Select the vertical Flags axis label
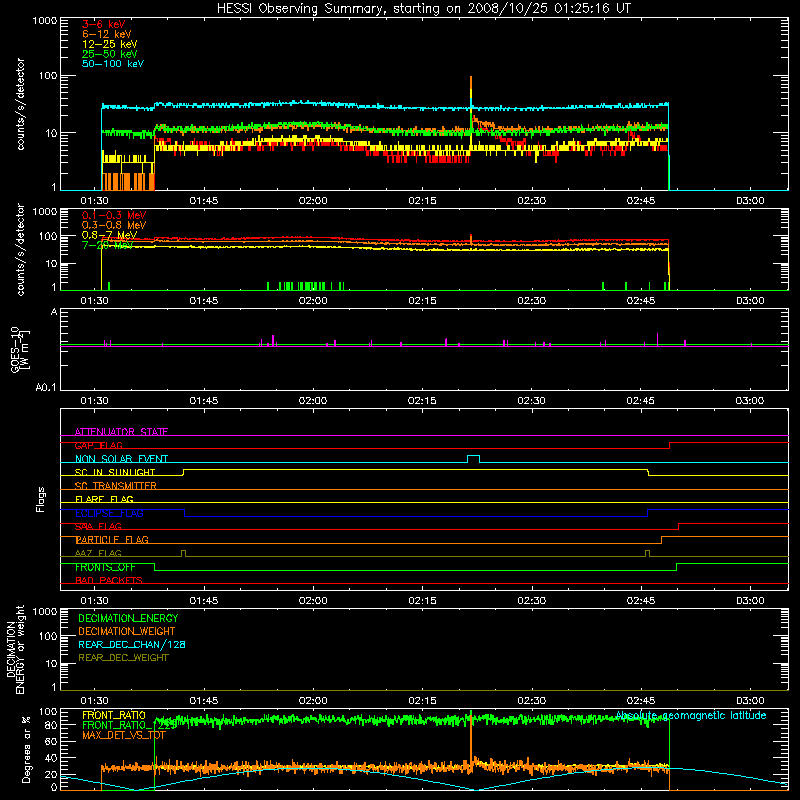This screenshot has width=800, height=800. [x=41, y=500]
